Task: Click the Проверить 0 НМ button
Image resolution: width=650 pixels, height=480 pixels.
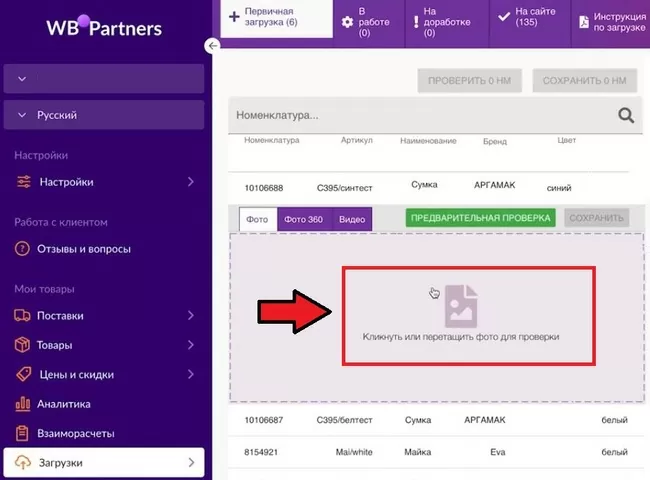Action: coord(471,81)
